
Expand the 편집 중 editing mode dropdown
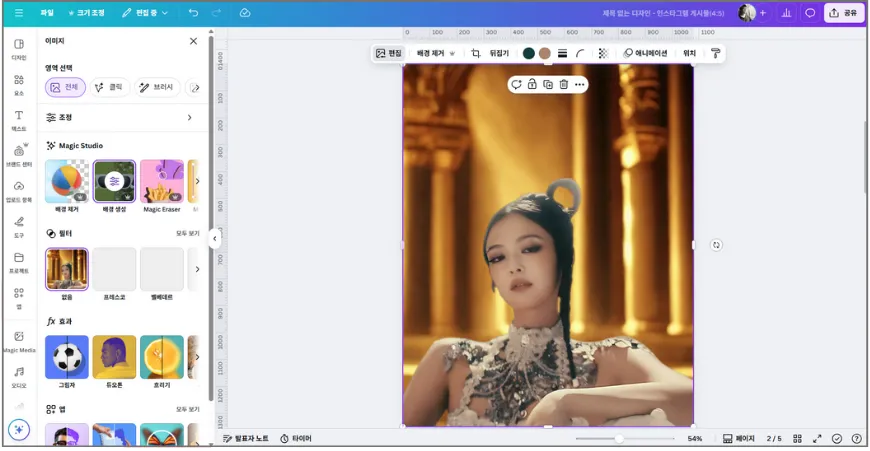tap(145, 13)
